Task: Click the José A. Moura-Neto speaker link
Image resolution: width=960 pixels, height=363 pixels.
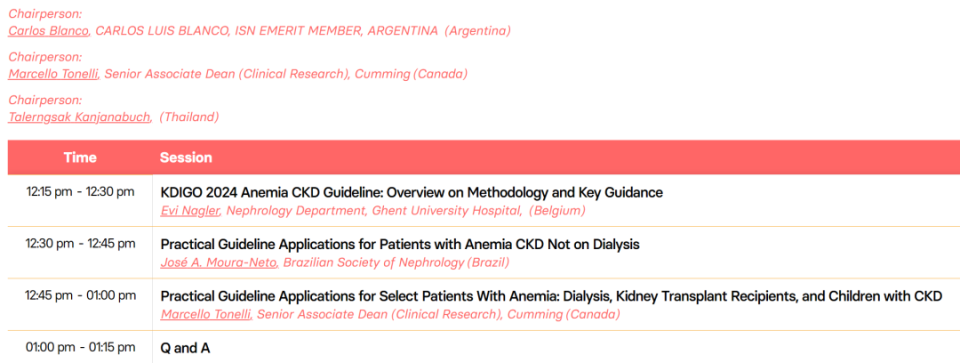Action: (220, 263)
